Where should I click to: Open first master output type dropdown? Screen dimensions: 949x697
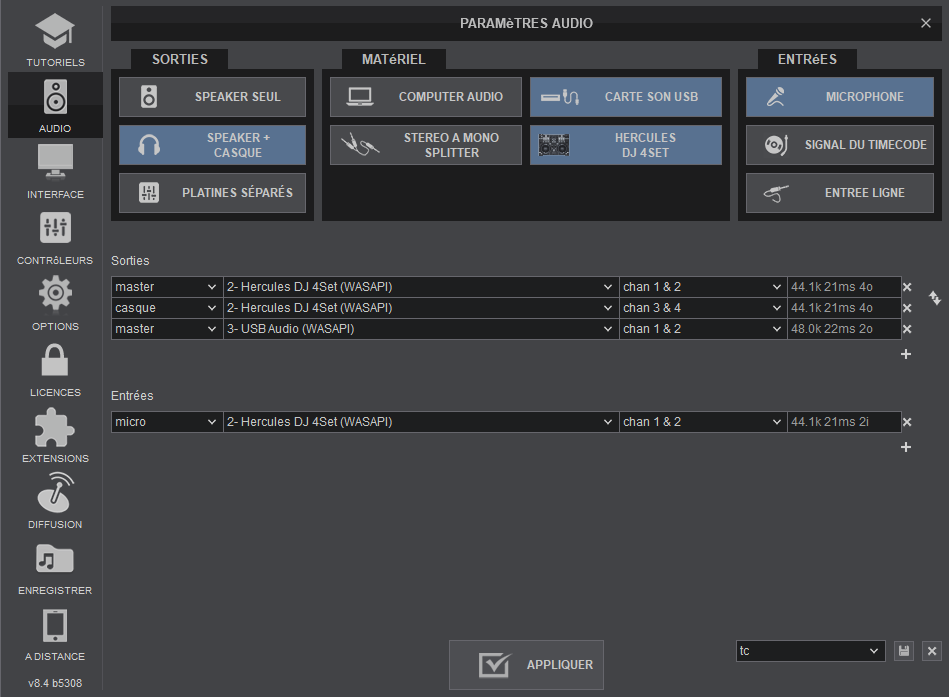tap(167, 287)
